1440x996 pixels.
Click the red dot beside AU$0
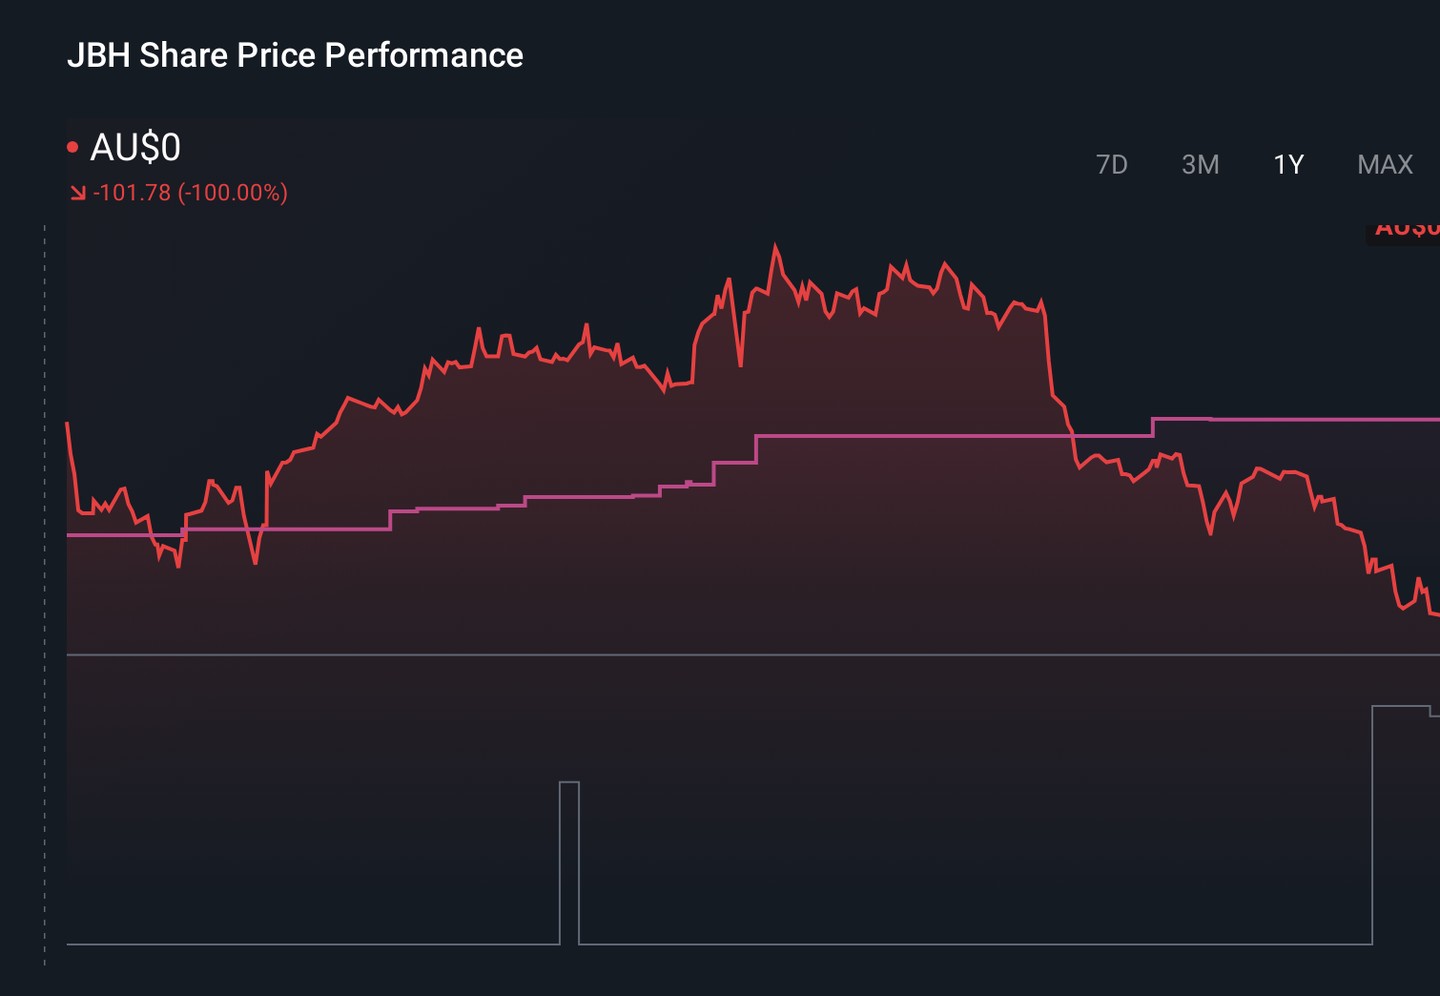point(72,148)
